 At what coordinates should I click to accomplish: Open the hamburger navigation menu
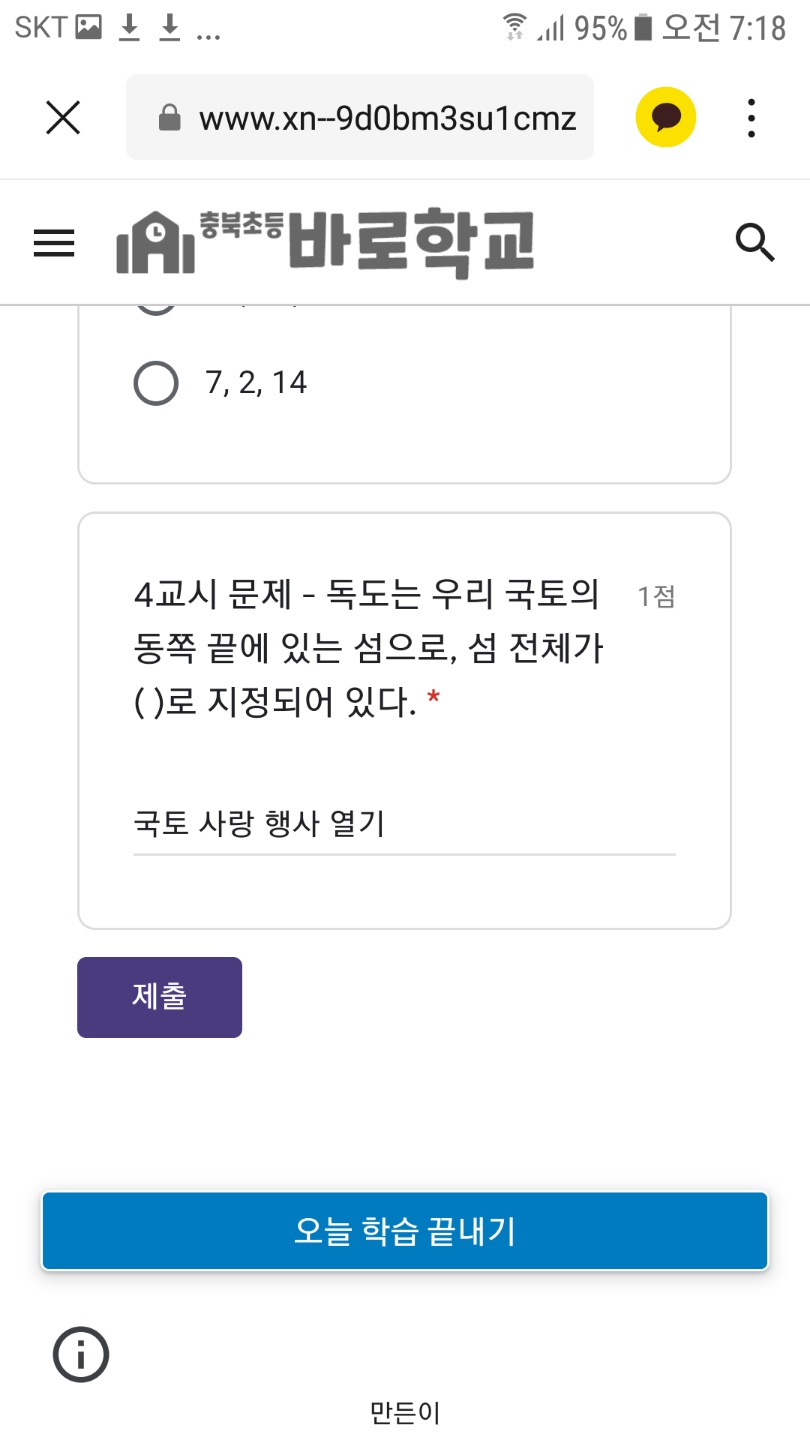click(54, 243)
